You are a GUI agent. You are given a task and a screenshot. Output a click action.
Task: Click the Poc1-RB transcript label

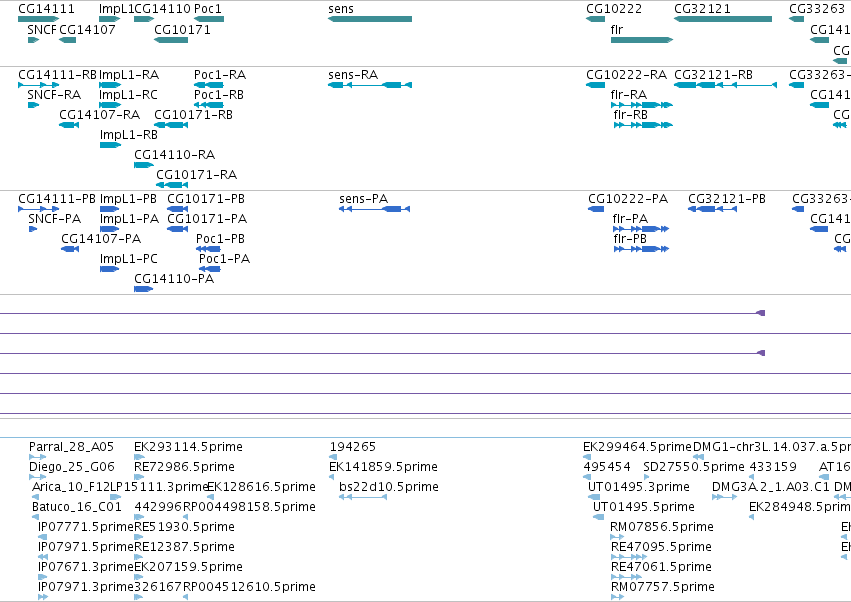pyautogui.click(x=219, y=94)
